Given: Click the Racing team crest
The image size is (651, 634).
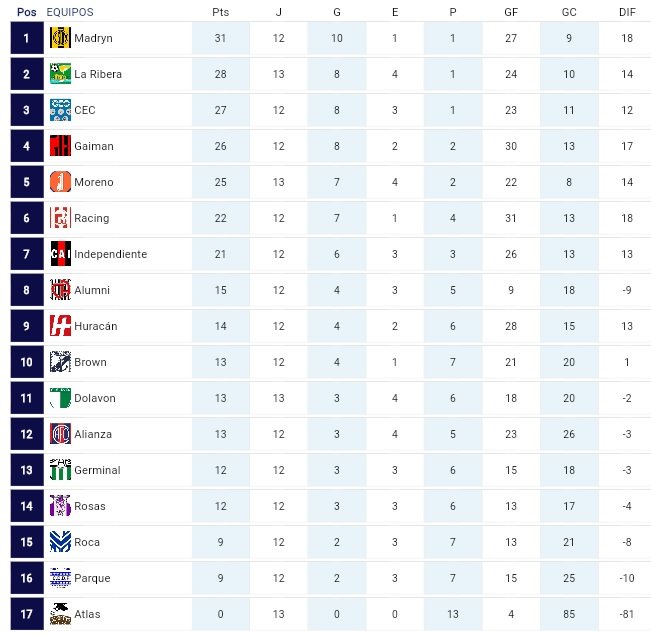Looking at the screenshot, I should click(x=60, y=218).
